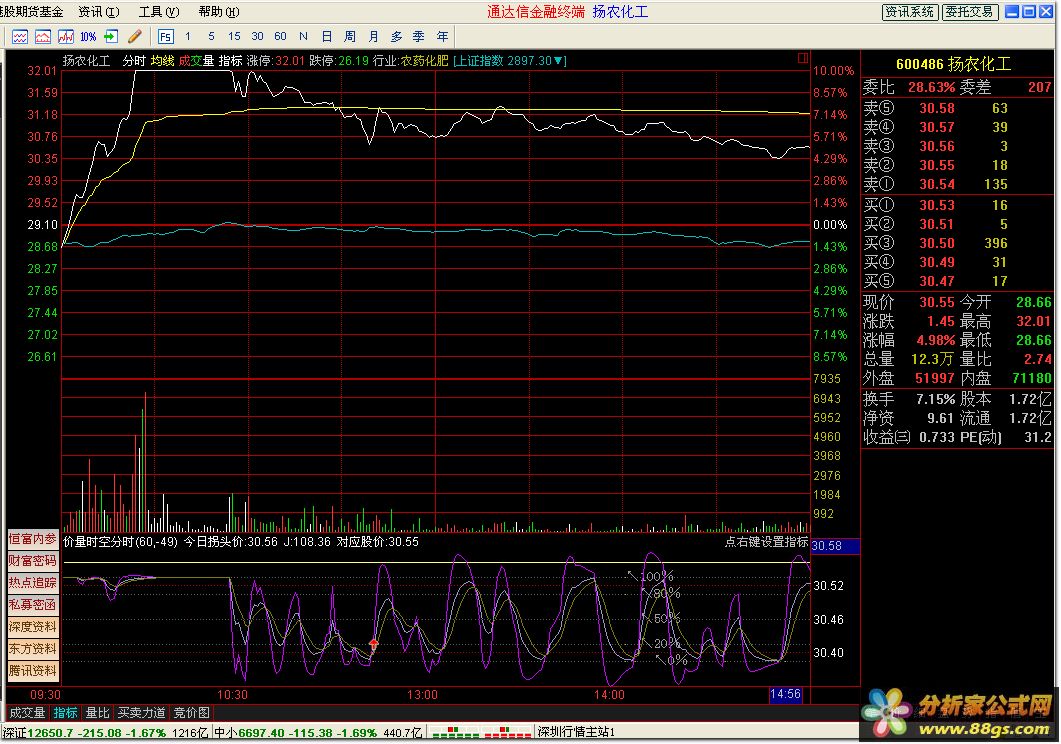The height and width of the screenshot is (744, 1061).
Task: Open 腾讯资料 sidebar button
Action: [32, 670]
